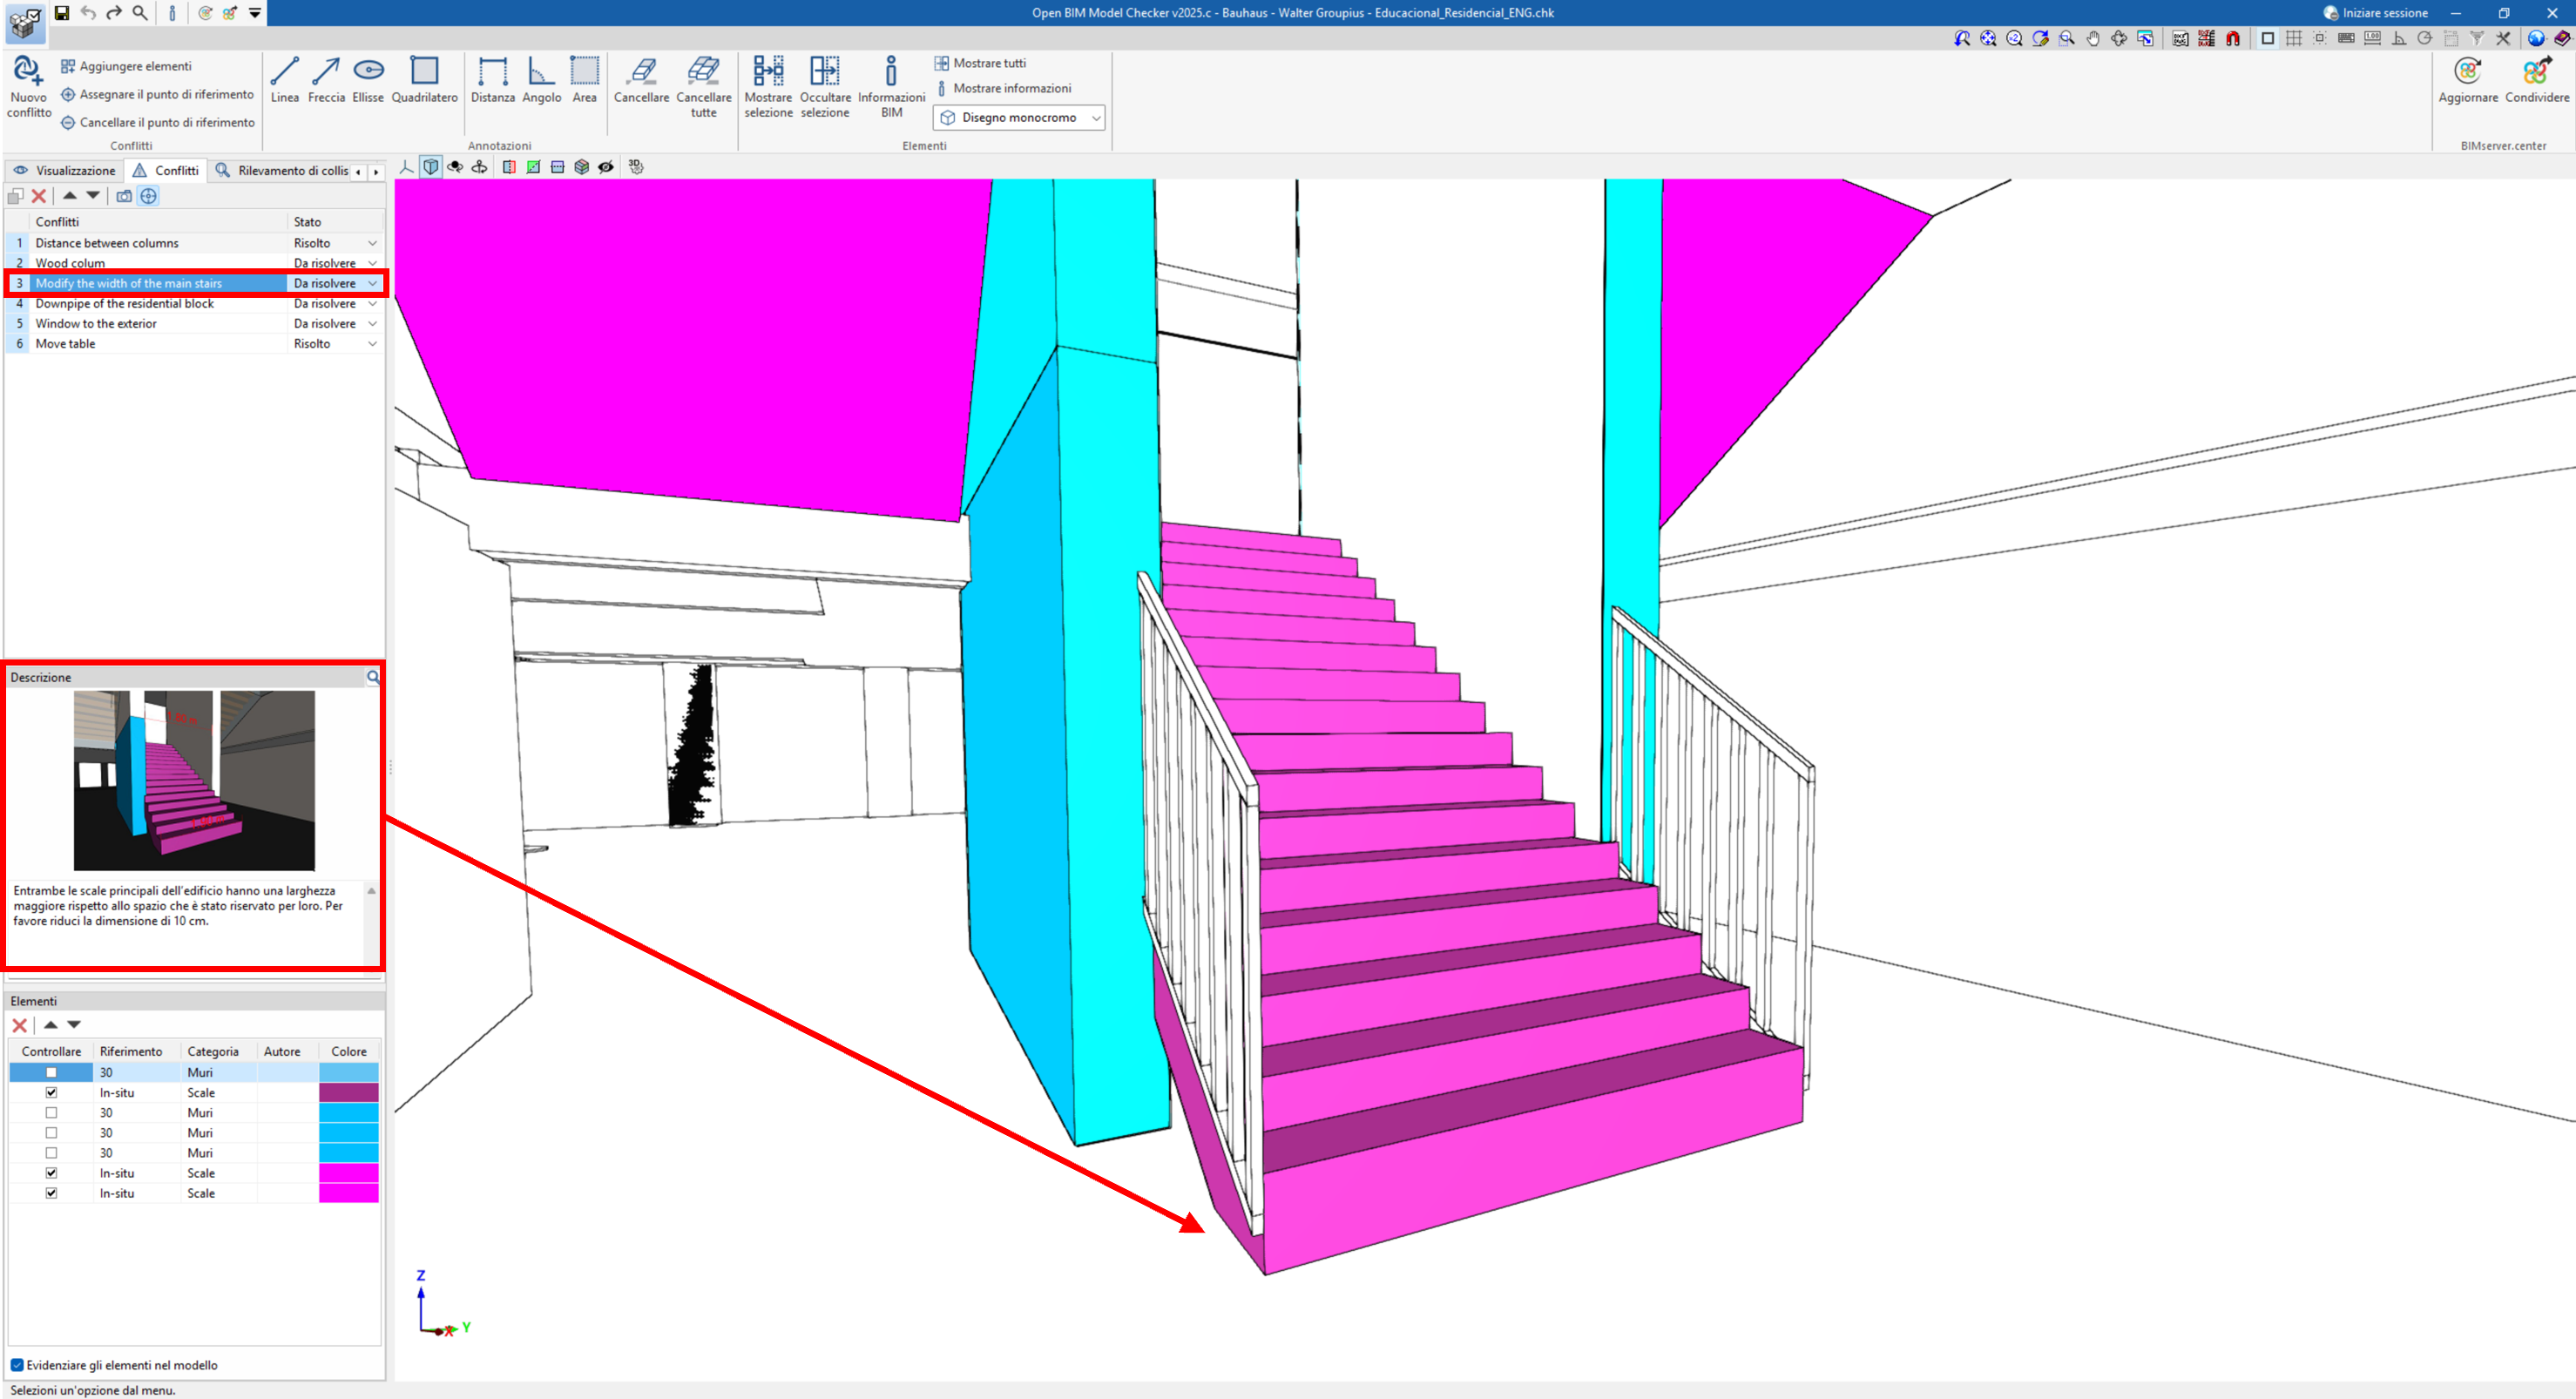
Task: Switch to the Visualizzazione tab
Action: 65,170
